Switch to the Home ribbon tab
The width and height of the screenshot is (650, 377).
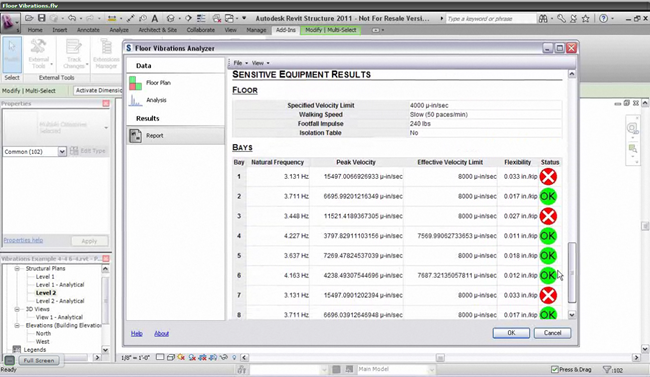point(35,30)
